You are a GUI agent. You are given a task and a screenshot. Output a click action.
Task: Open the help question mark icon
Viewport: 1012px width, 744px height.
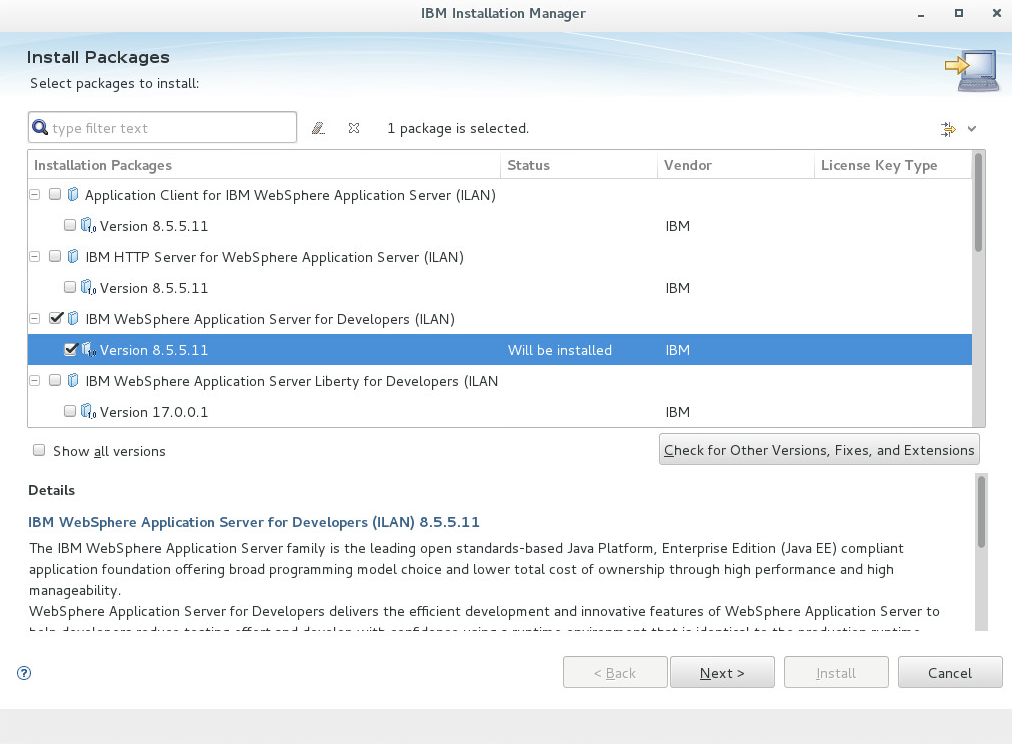pyautogui.click(x=24, y=673)
